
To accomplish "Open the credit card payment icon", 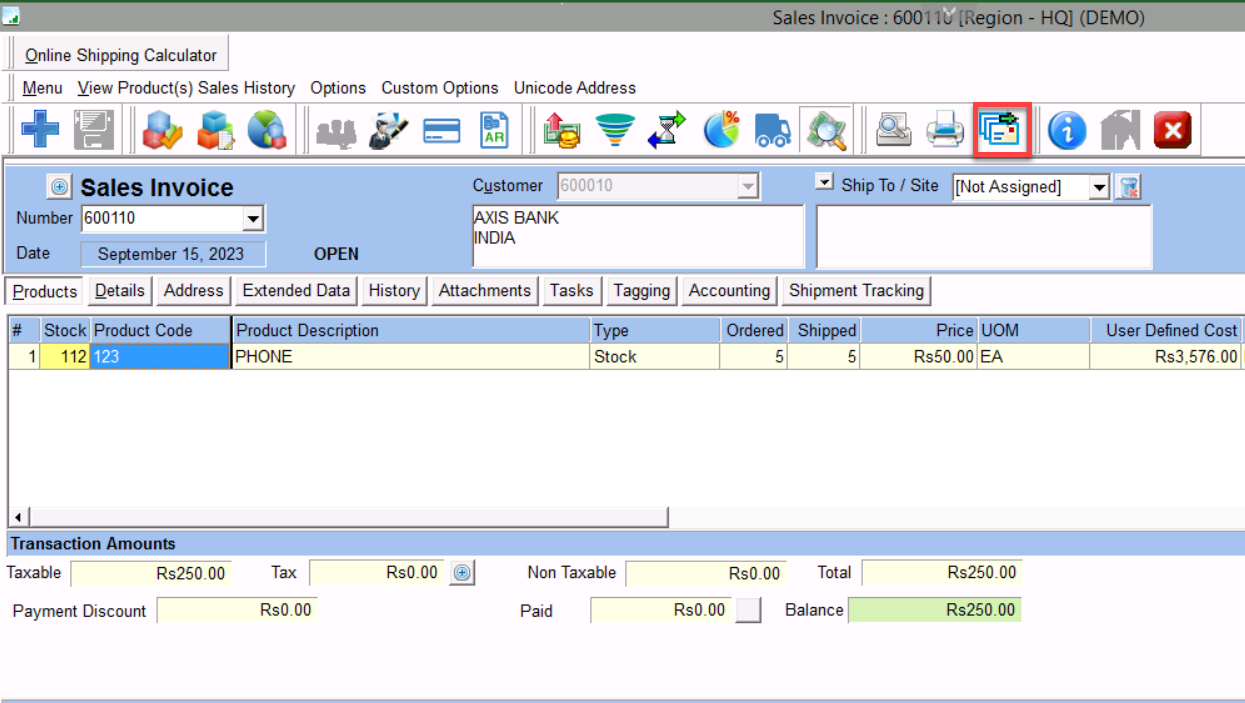I will [441, 130].
